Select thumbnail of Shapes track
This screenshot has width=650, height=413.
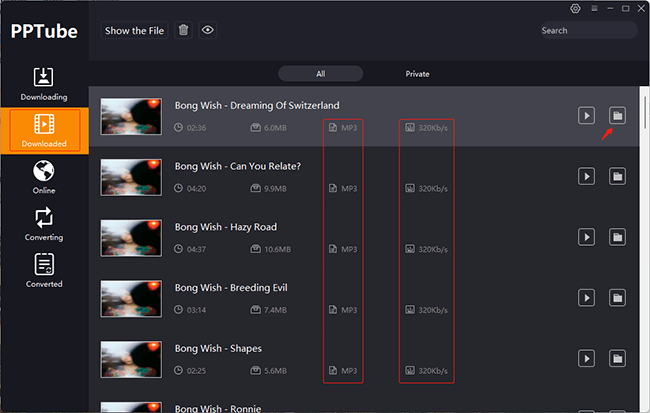[x=131, y=359]
